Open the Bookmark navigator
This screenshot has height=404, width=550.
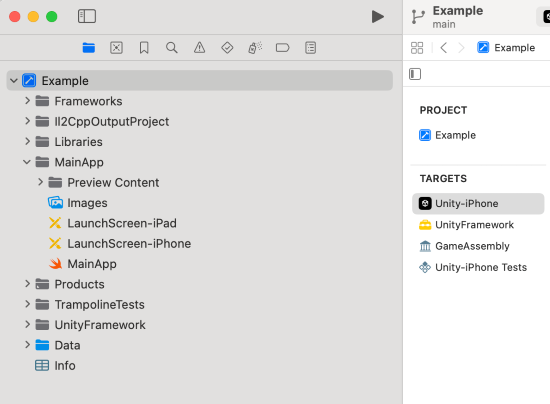[144, 48]
